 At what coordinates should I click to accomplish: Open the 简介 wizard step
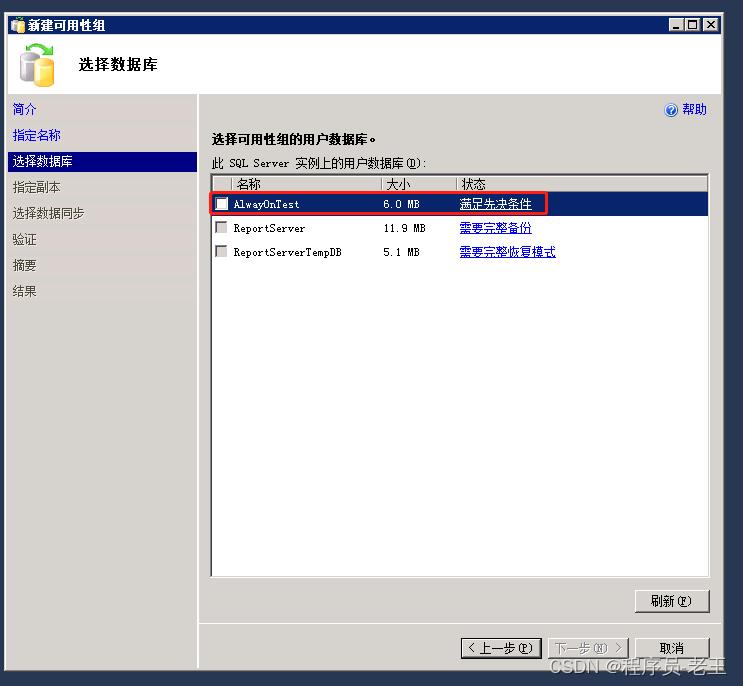click(24, 109)
